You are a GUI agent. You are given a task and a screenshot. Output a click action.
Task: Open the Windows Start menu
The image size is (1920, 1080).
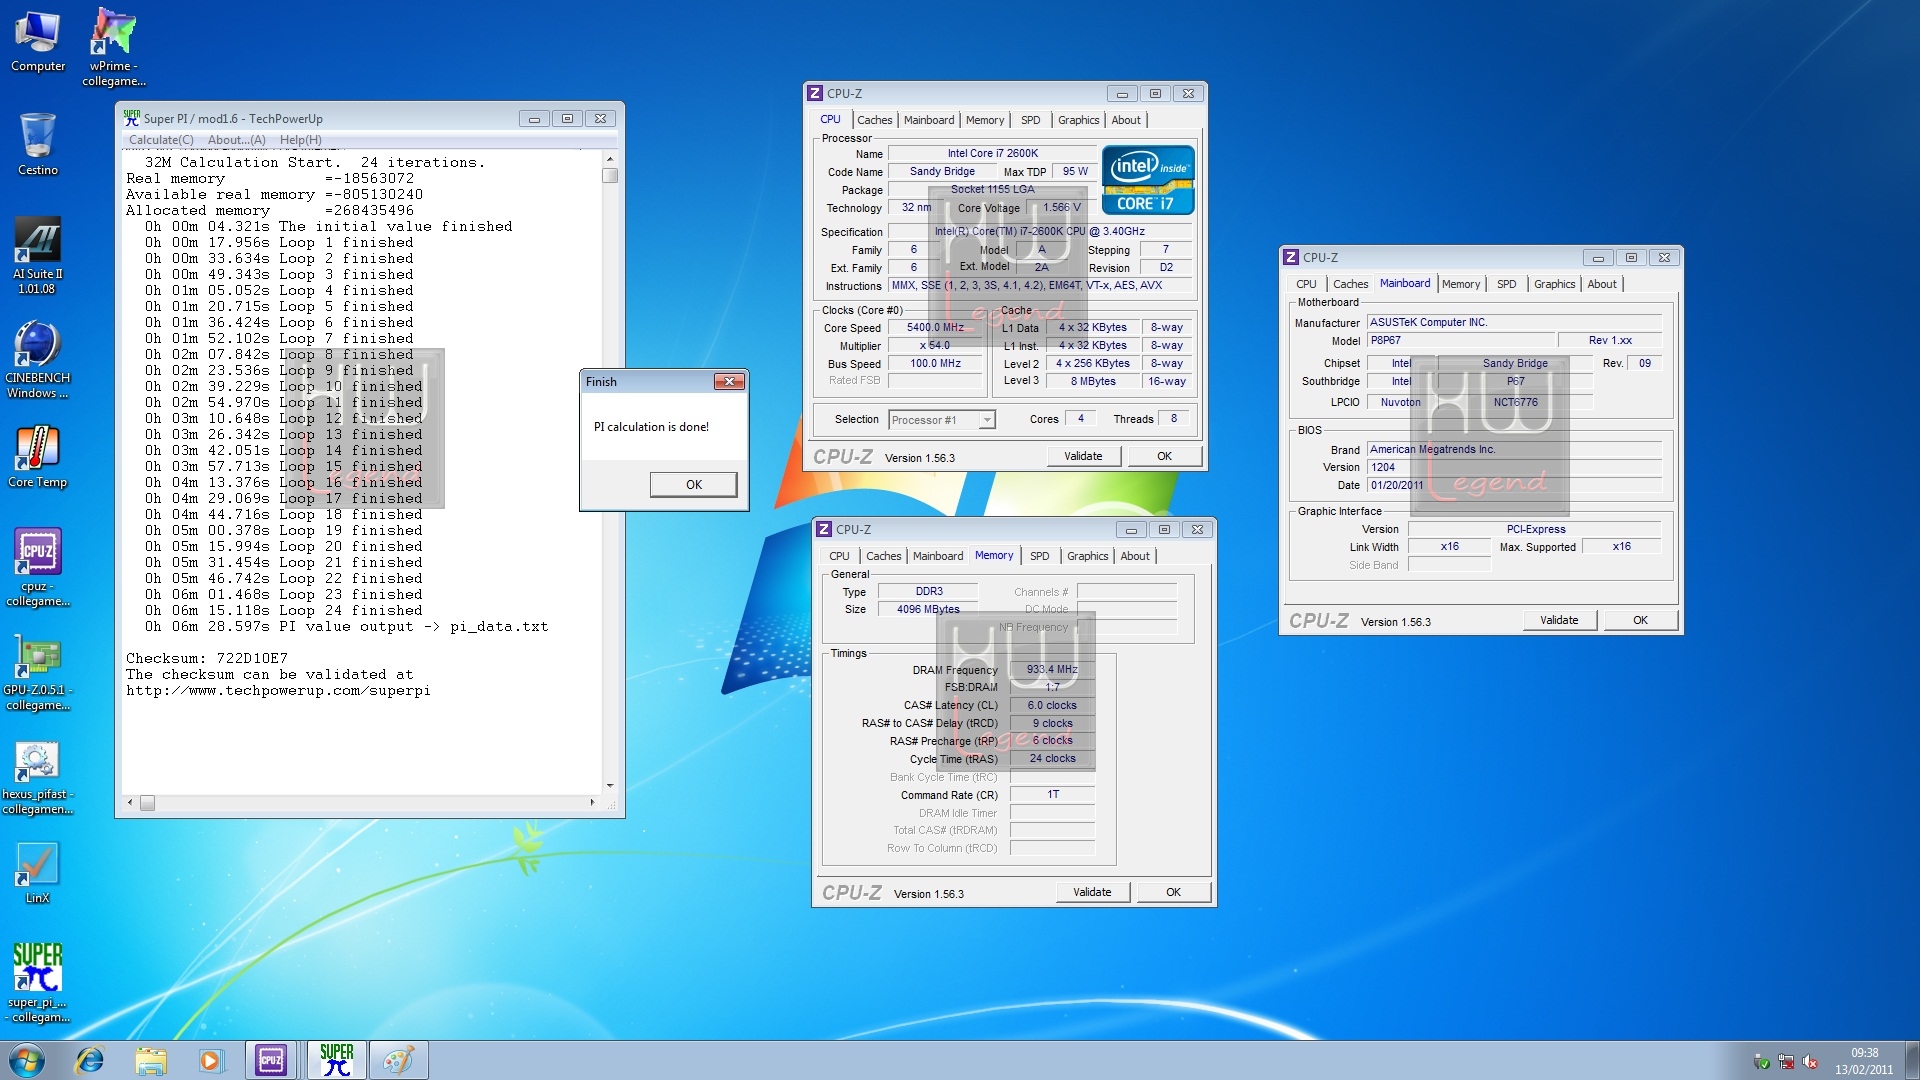tap(26, 1060)
